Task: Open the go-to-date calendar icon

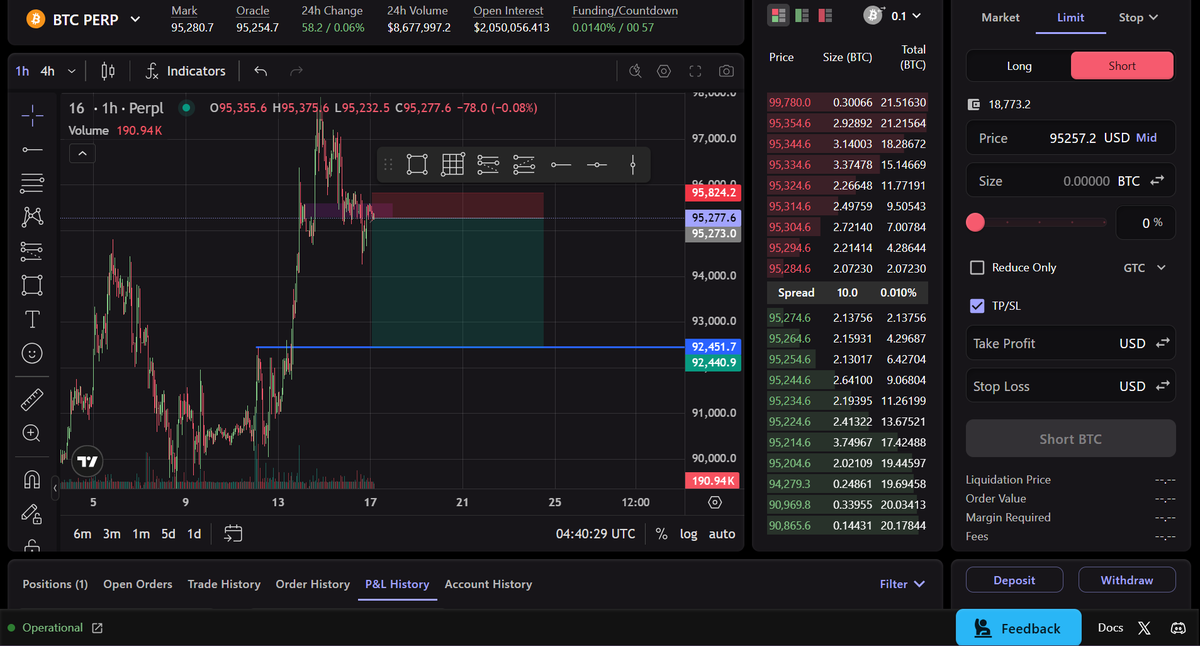Action: coord(233,533)
